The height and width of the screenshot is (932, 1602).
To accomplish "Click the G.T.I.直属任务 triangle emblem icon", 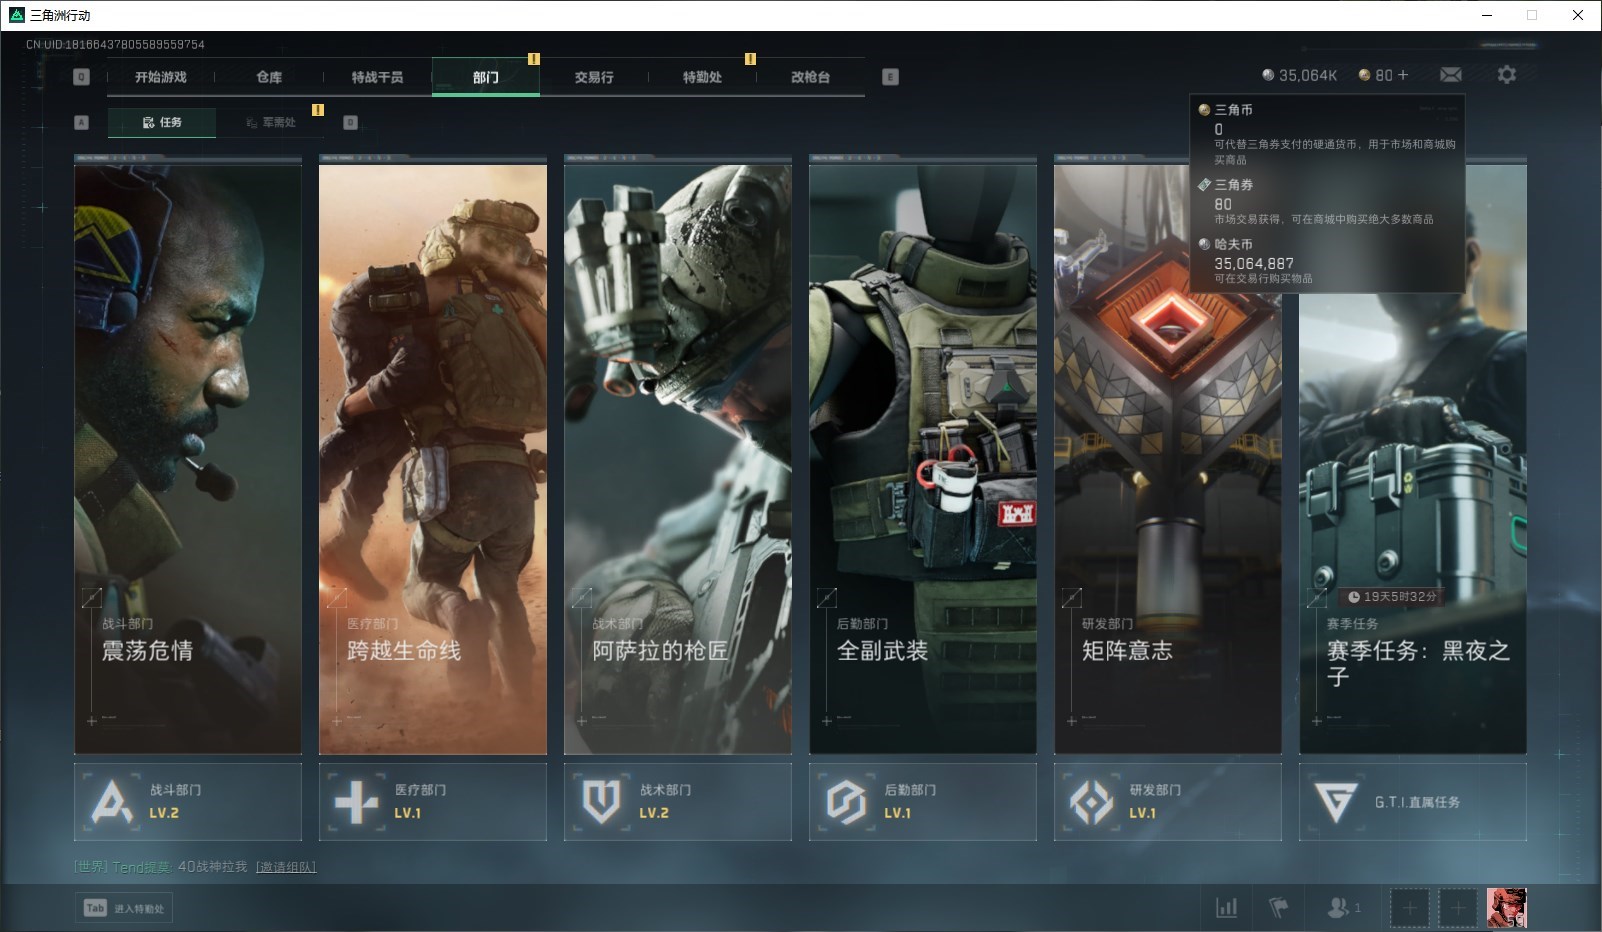I will 1336,802.
